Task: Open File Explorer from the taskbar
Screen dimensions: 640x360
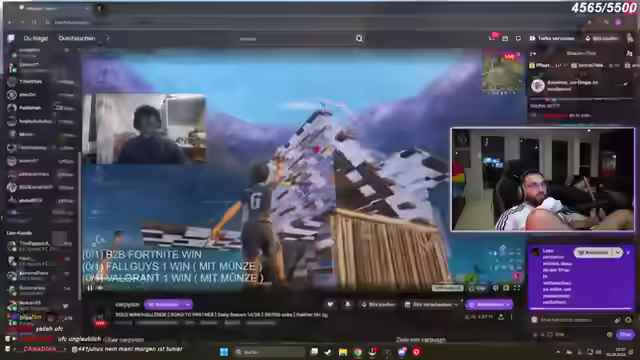Action: pos(343,352)
